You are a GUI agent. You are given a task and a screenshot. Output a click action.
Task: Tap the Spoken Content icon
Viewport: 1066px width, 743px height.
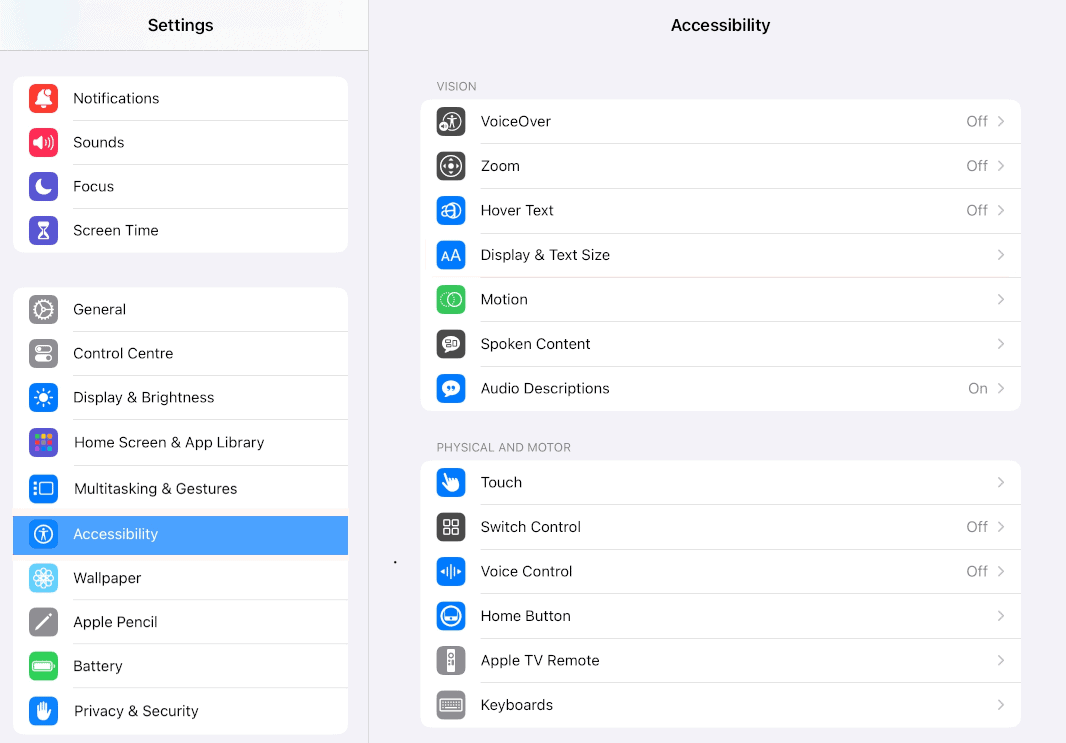(451, 344)
